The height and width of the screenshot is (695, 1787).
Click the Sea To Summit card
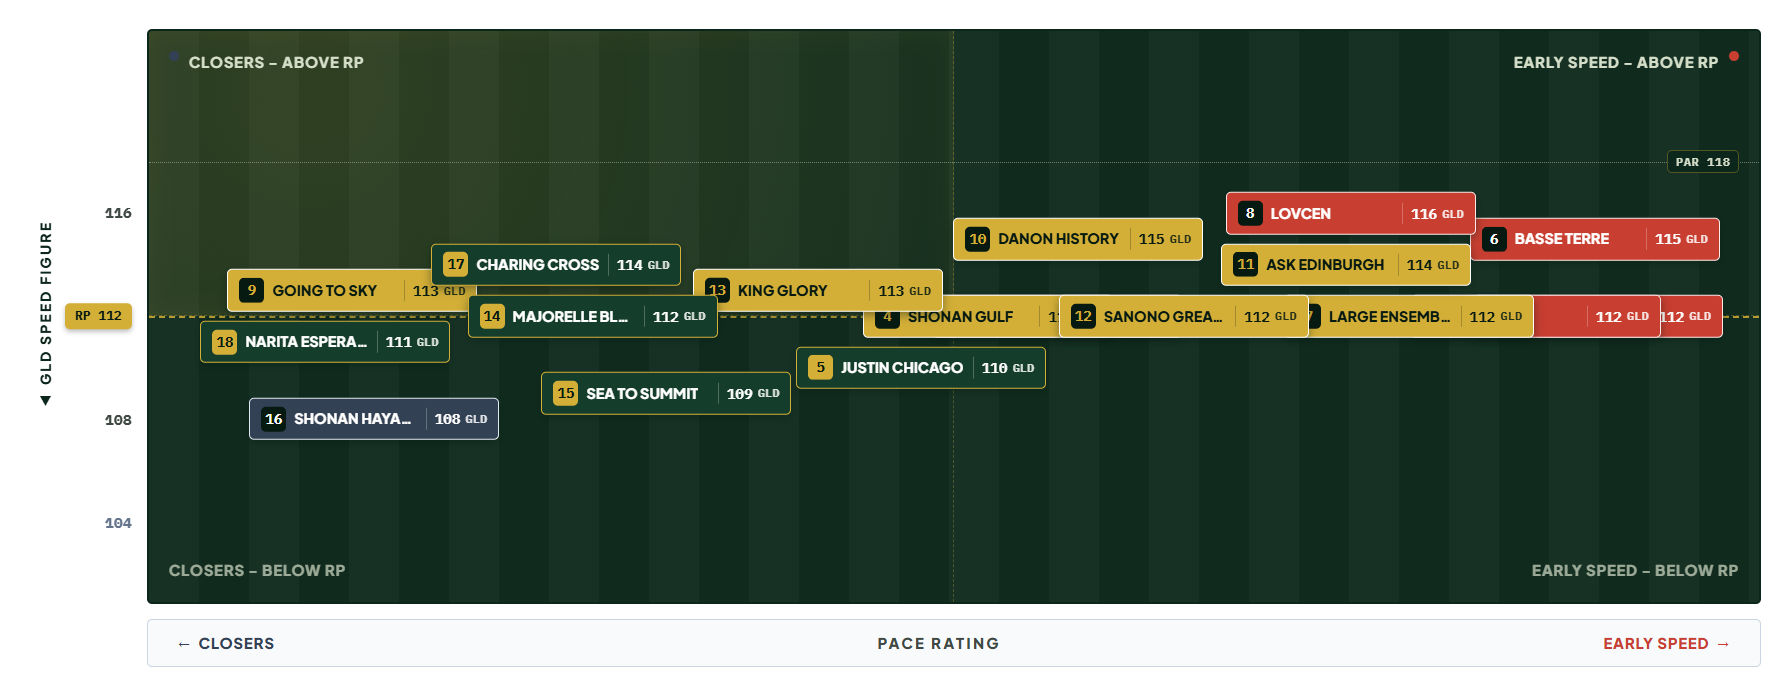(666, 393)
